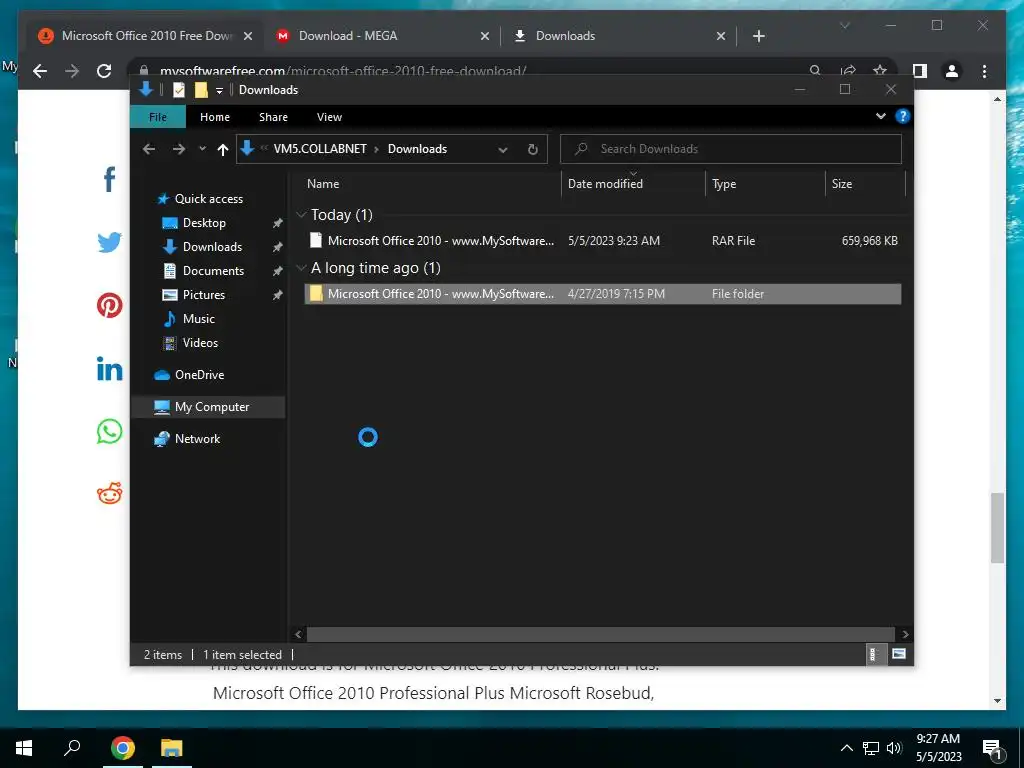Viewport: 1024px width, 768px height.
Task: Select Pictures in navigation pane
Action: point(204,295)
